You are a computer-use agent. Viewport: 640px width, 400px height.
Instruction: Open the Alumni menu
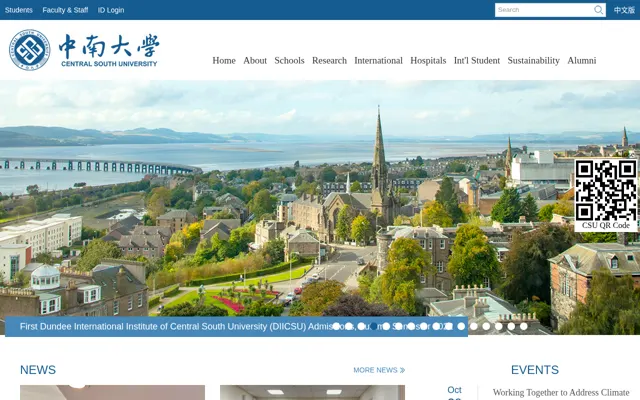point(582,60)
